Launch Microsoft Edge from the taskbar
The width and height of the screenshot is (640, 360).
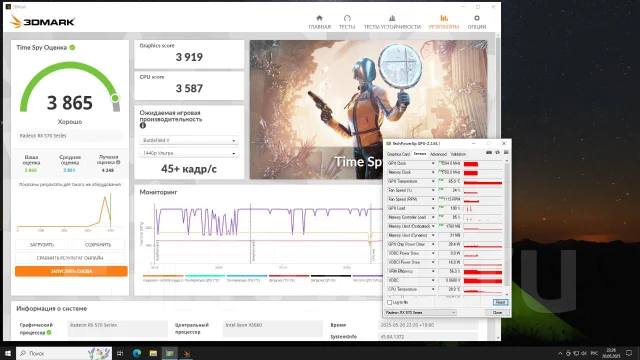pyautogui.click(x=137, y=353)
